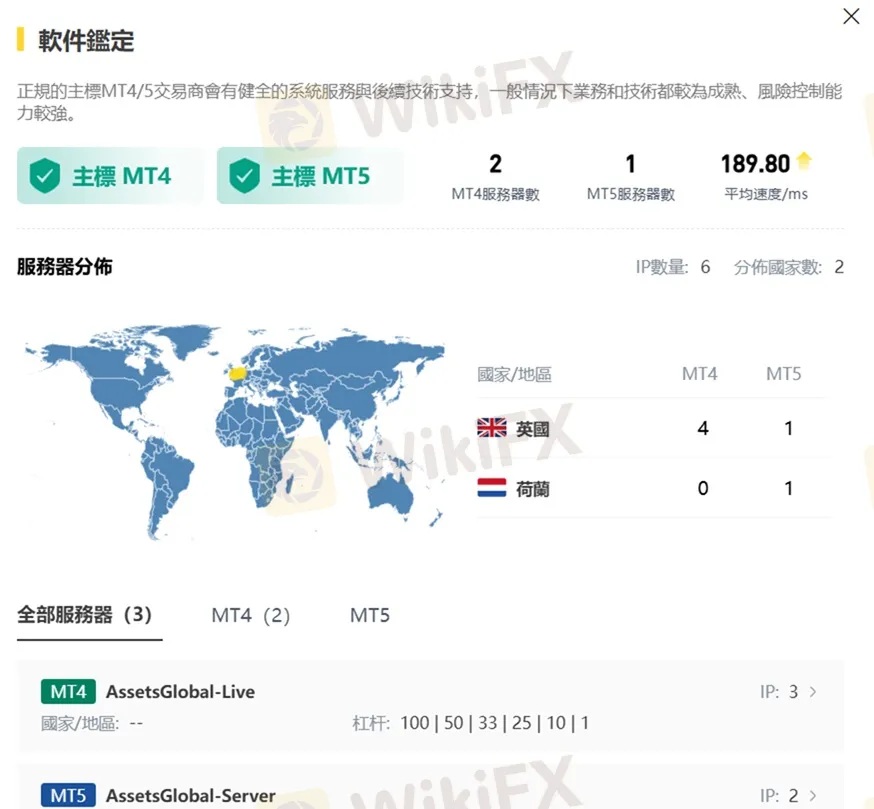Image resolution: width=874 pixels, height=809 pixels.
Task: Click the leverage value 100 for AssetsGlobal-Live
Action: pyautogui.click(x=414, y=722)
